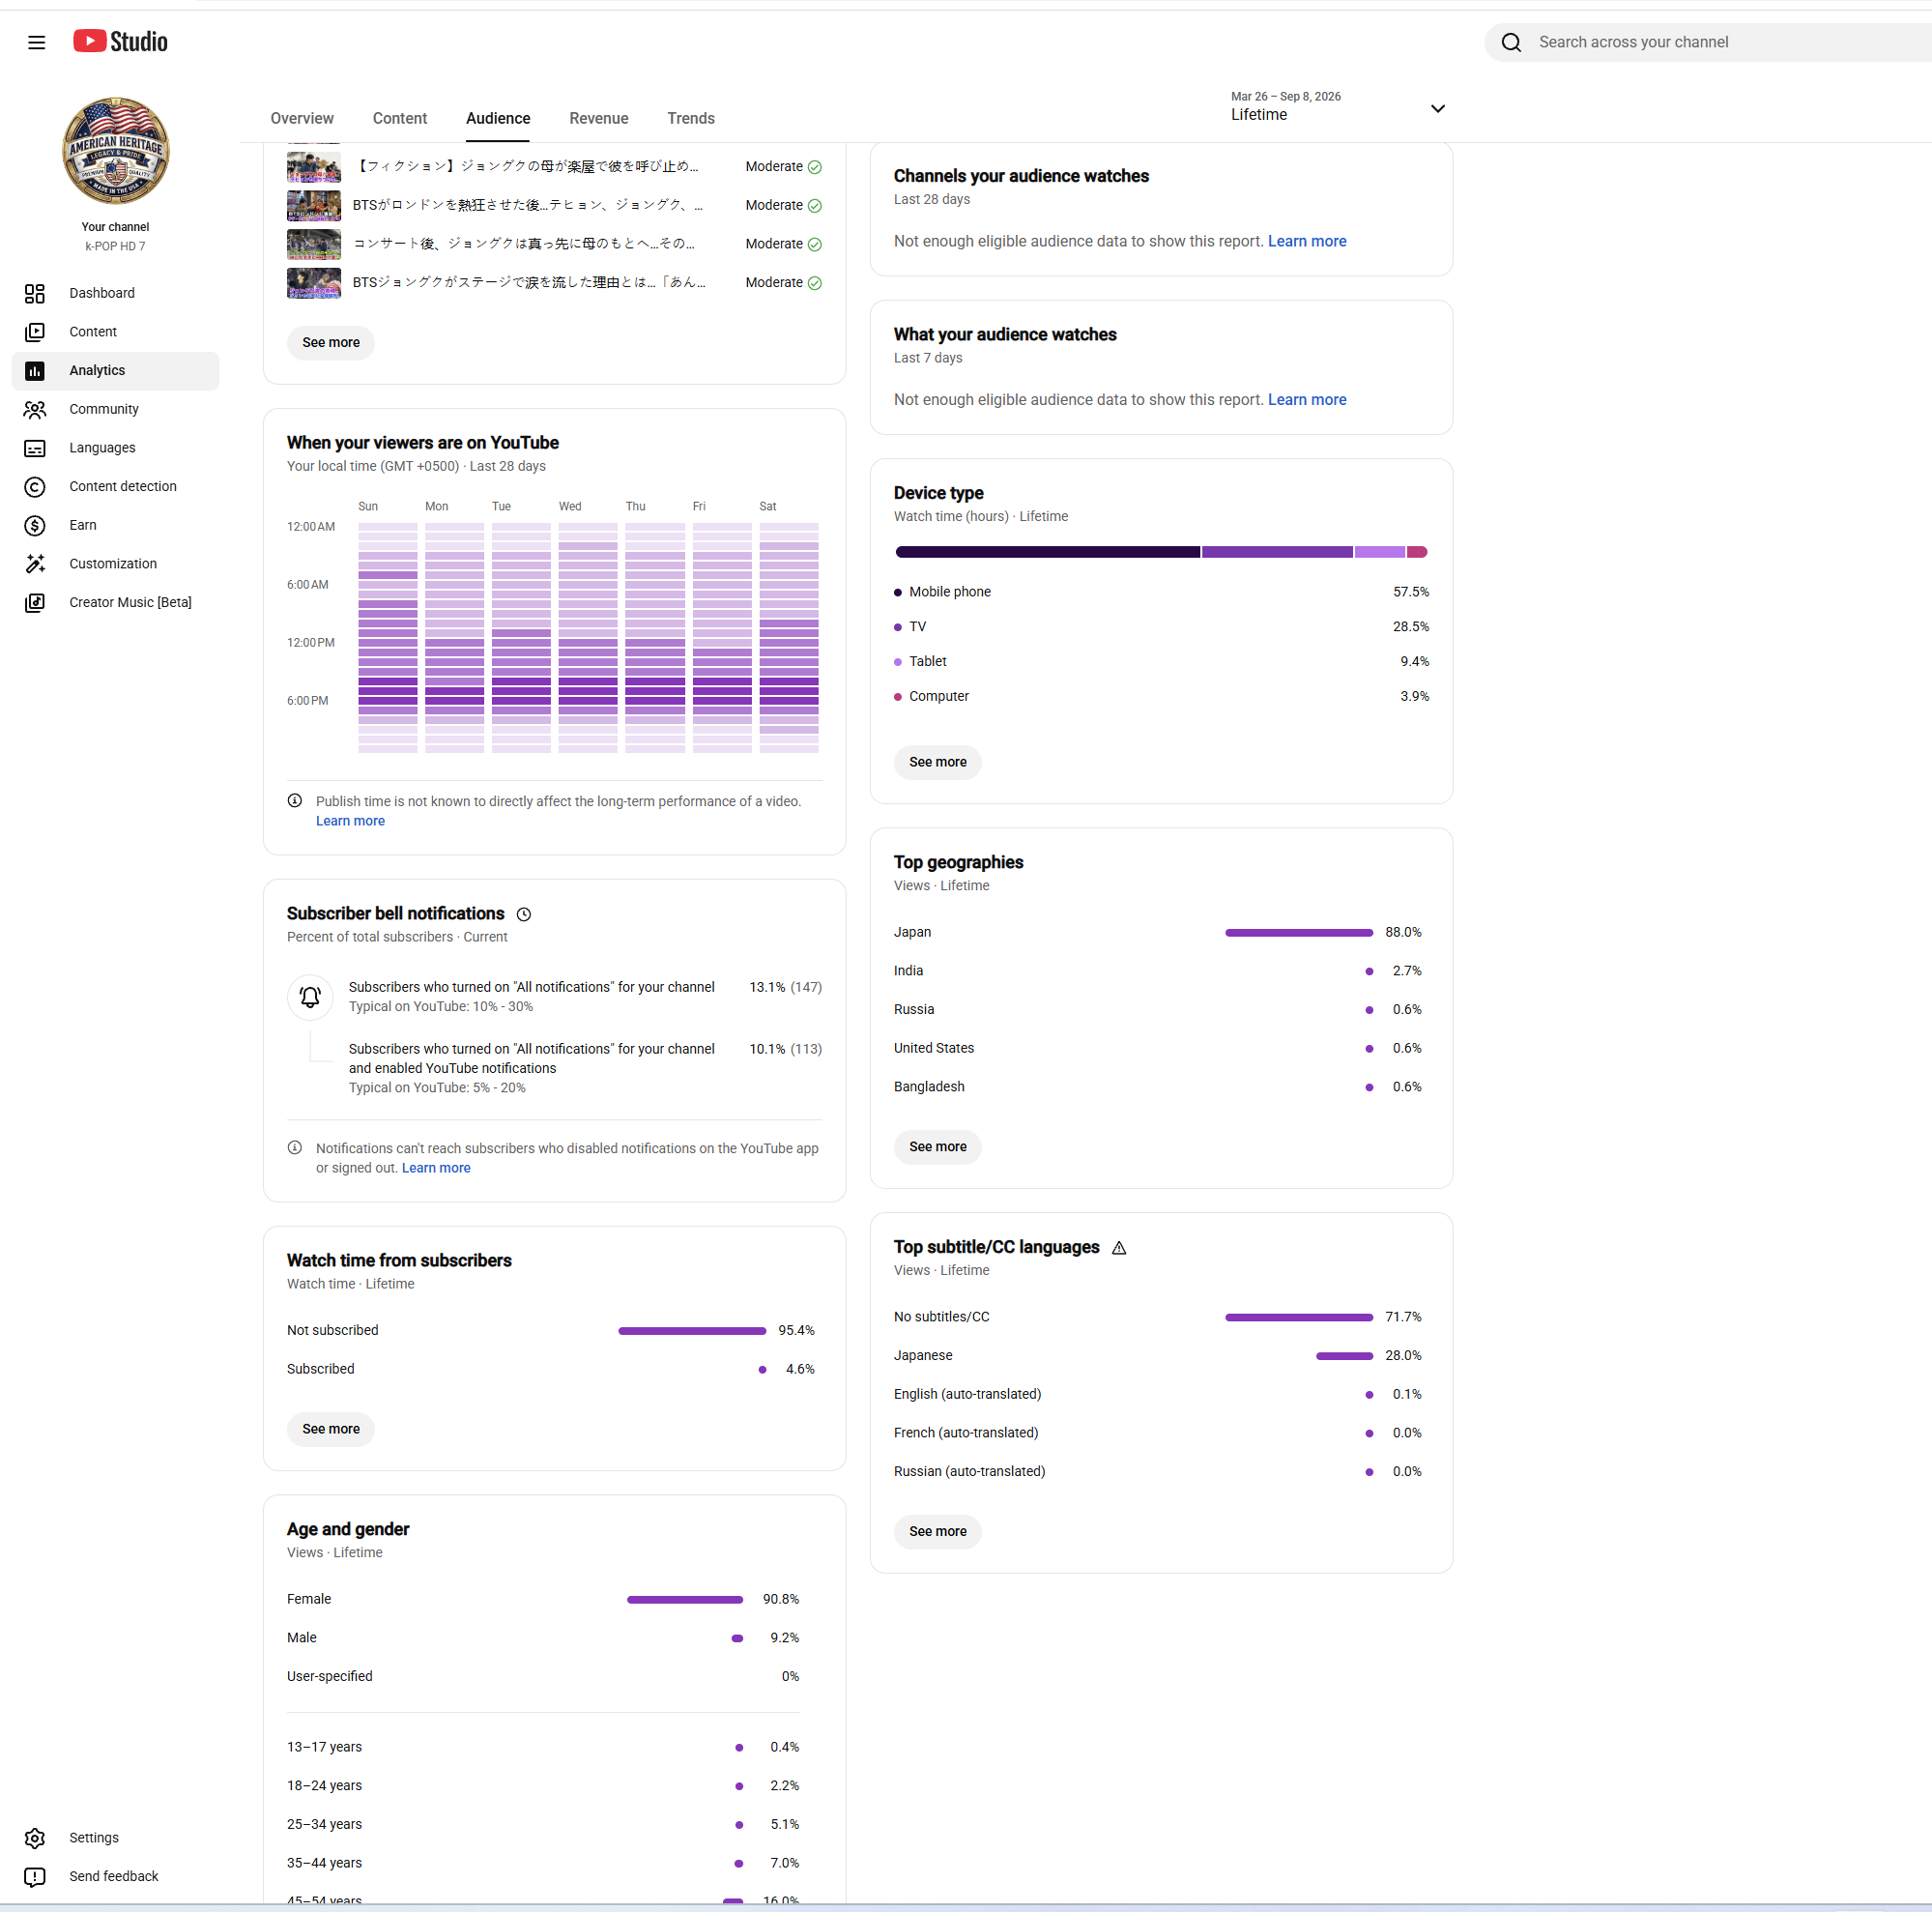Click the Send feedback icon

[35, 1877]
